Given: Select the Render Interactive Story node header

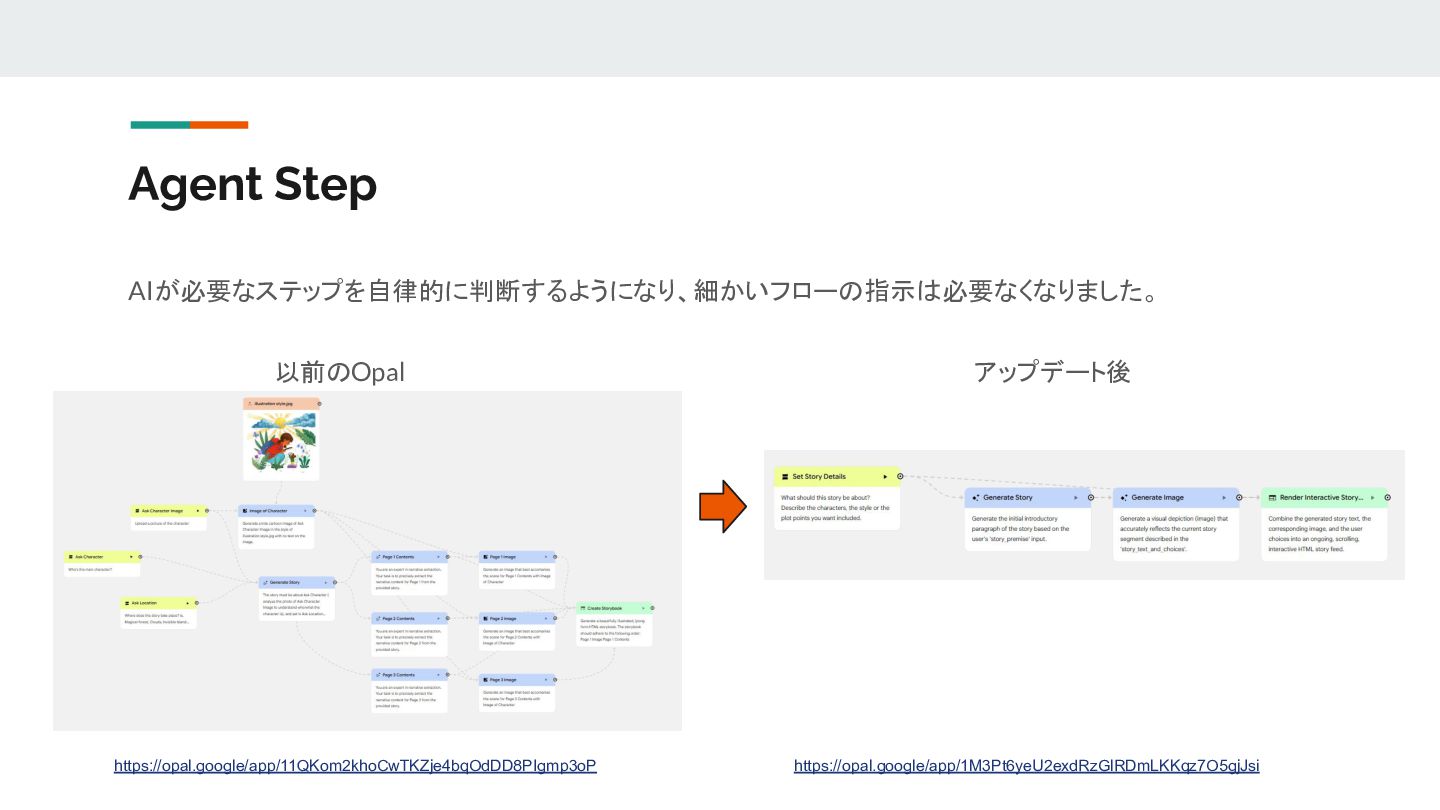Looking at the screenshot, I should (1324, 497).
